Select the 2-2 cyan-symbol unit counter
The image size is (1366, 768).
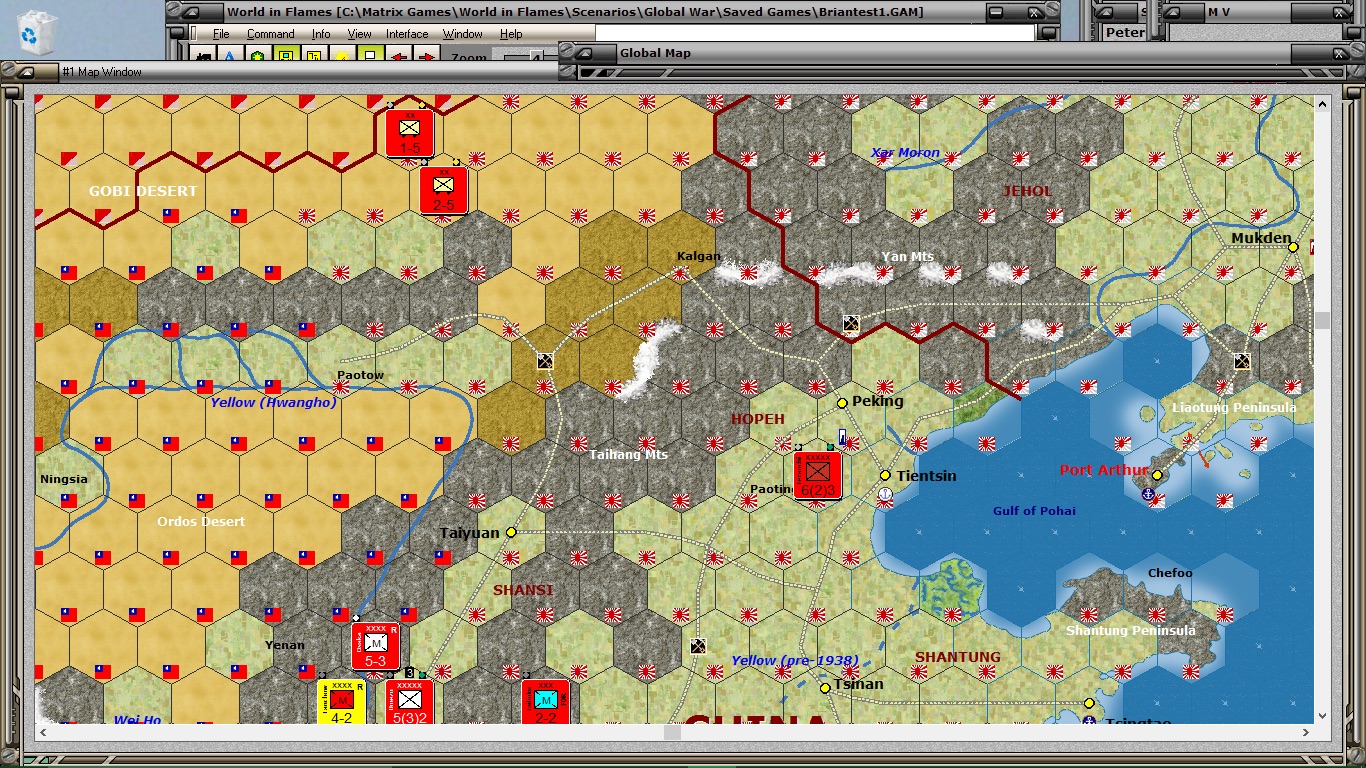[x=546, y=702]
